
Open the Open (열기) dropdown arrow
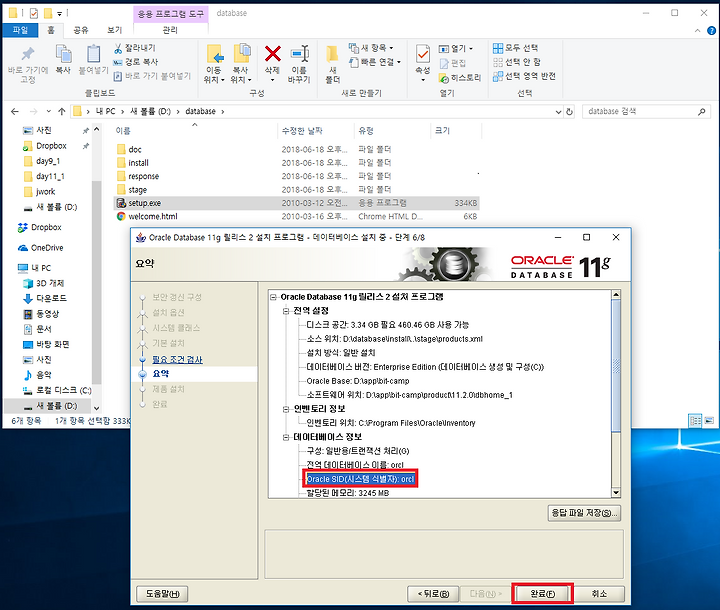471,48
